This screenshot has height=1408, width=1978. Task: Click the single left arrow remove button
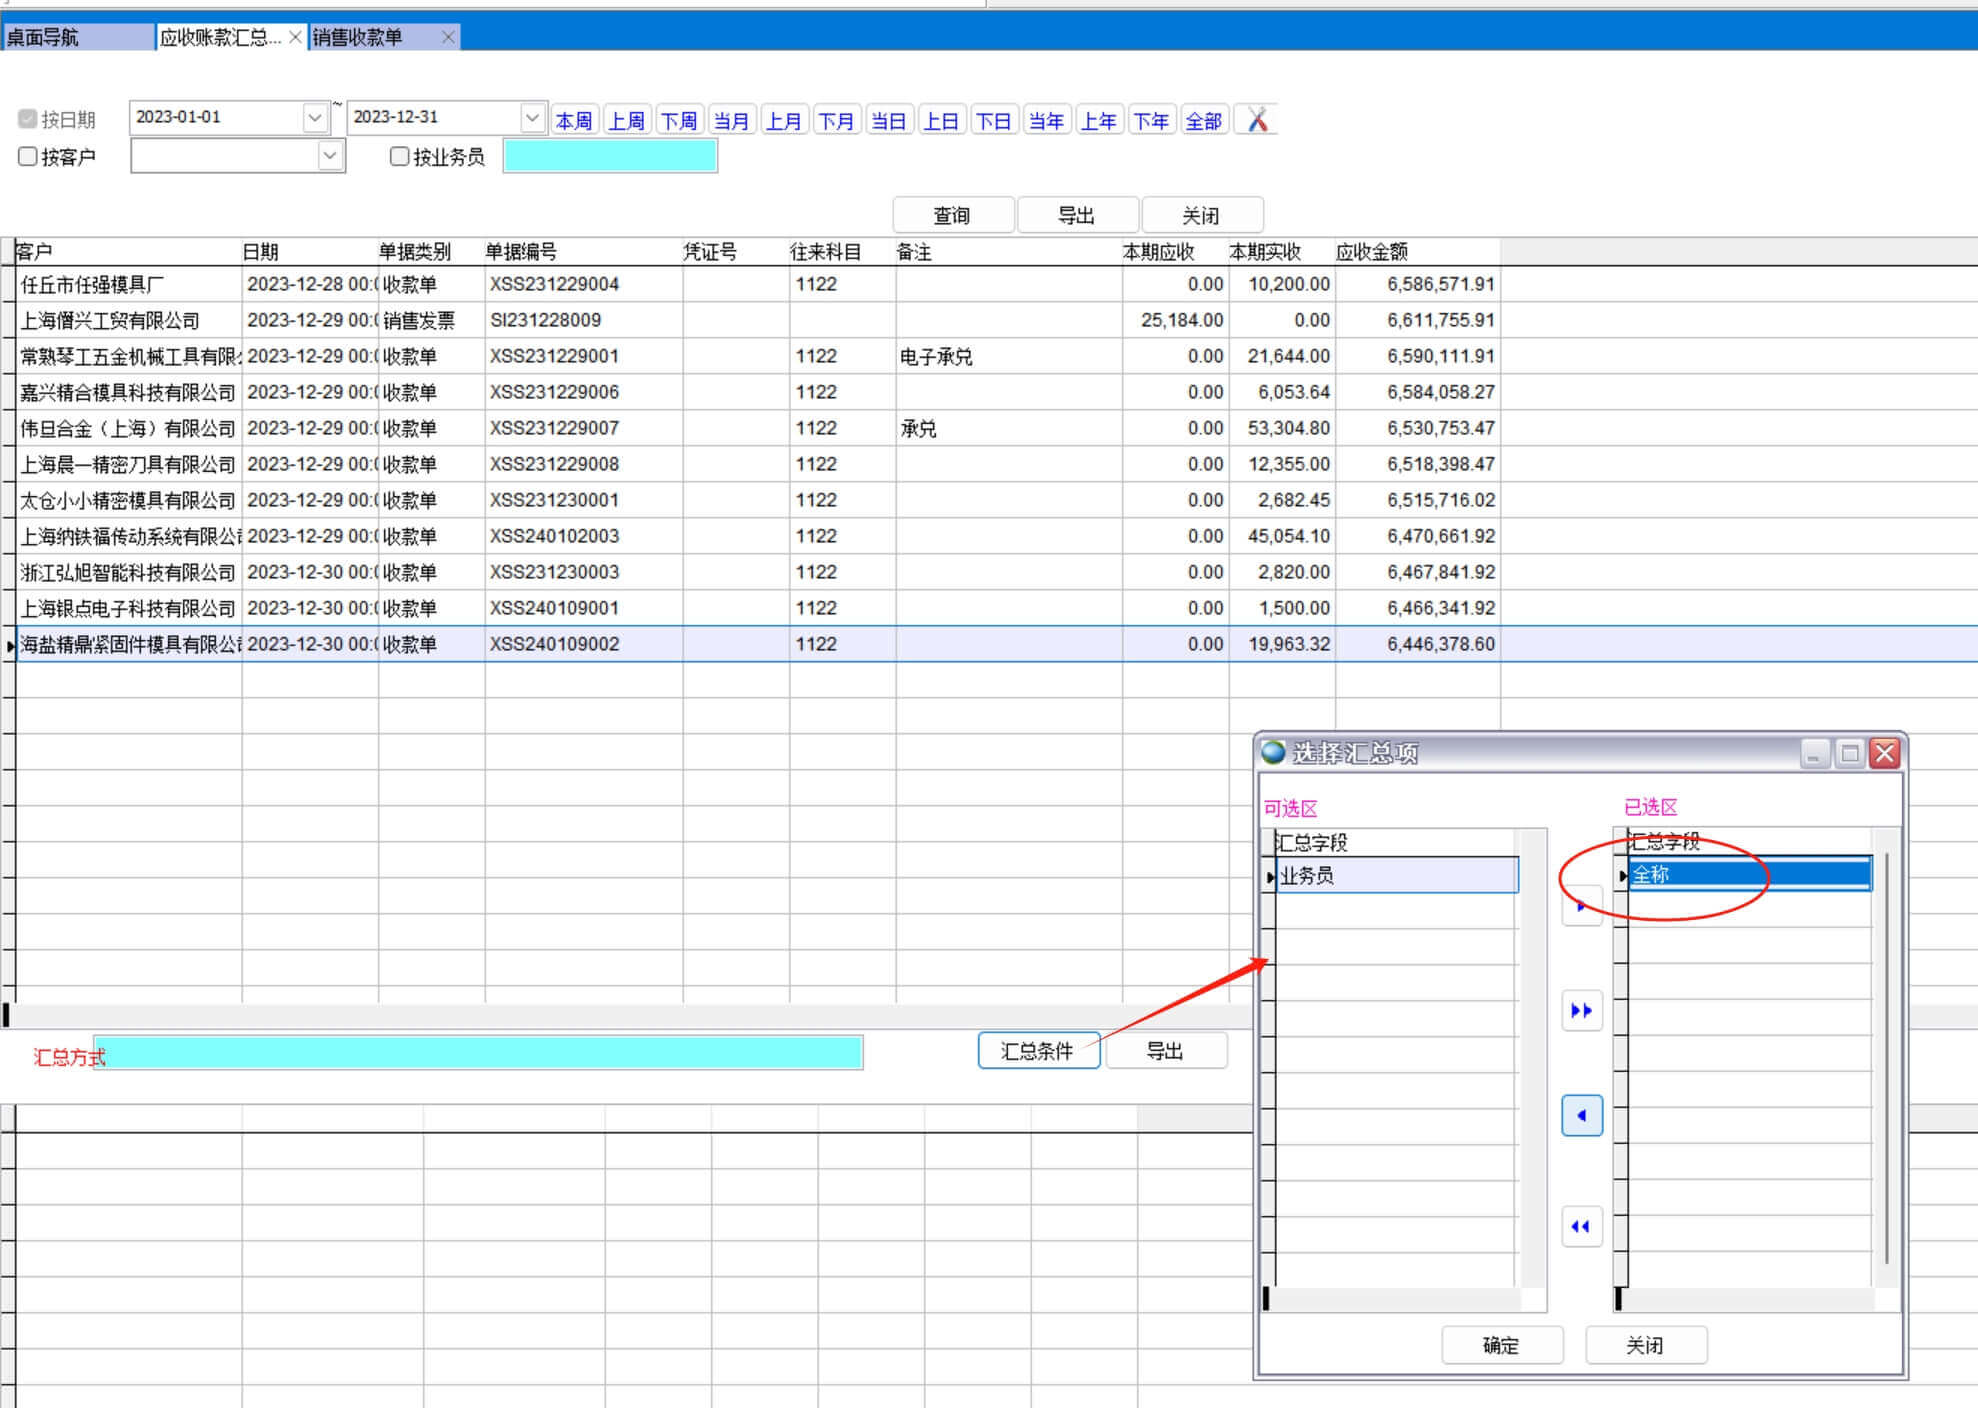(1581, 1115)
